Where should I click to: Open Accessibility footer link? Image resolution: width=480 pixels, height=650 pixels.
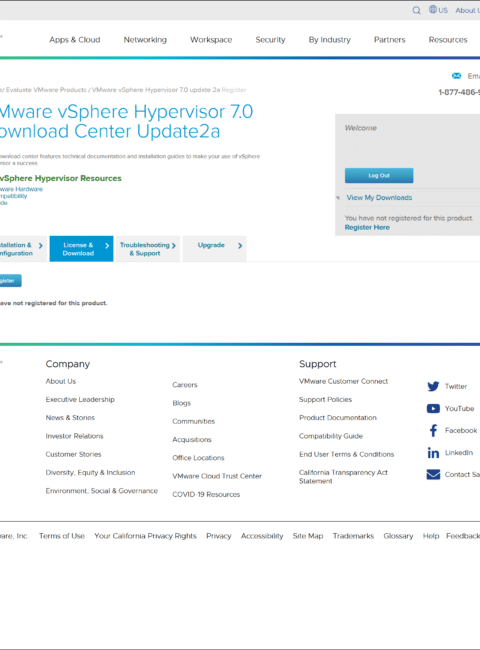pyautogui.click(x=262, y=536)
